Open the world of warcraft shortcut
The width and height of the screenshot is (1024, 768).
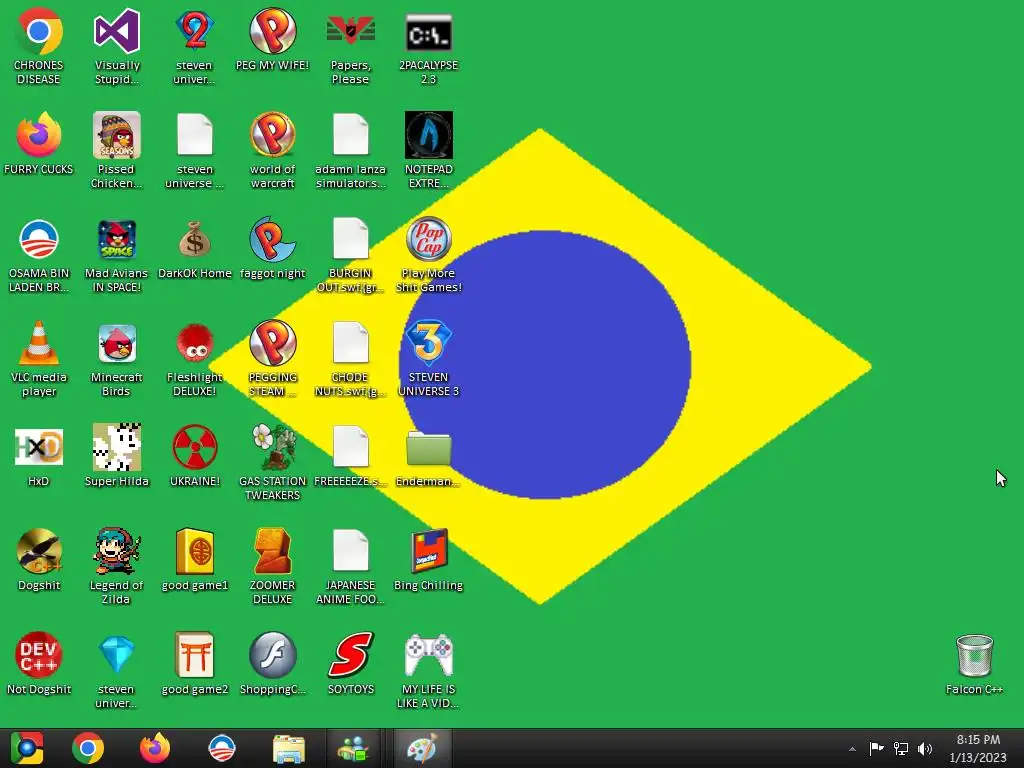tap(272, 136)
